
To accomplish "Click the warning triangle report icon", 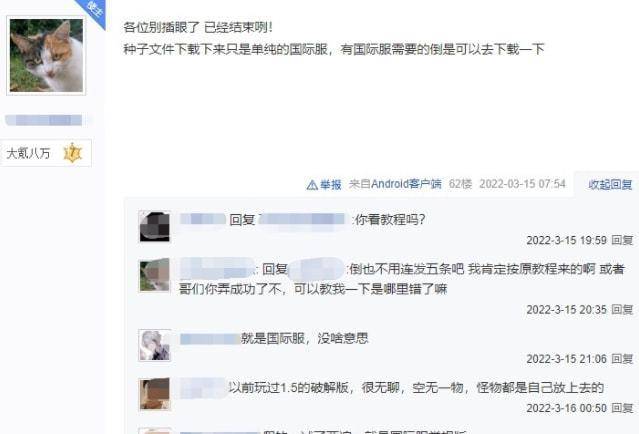I will [312, 185].
